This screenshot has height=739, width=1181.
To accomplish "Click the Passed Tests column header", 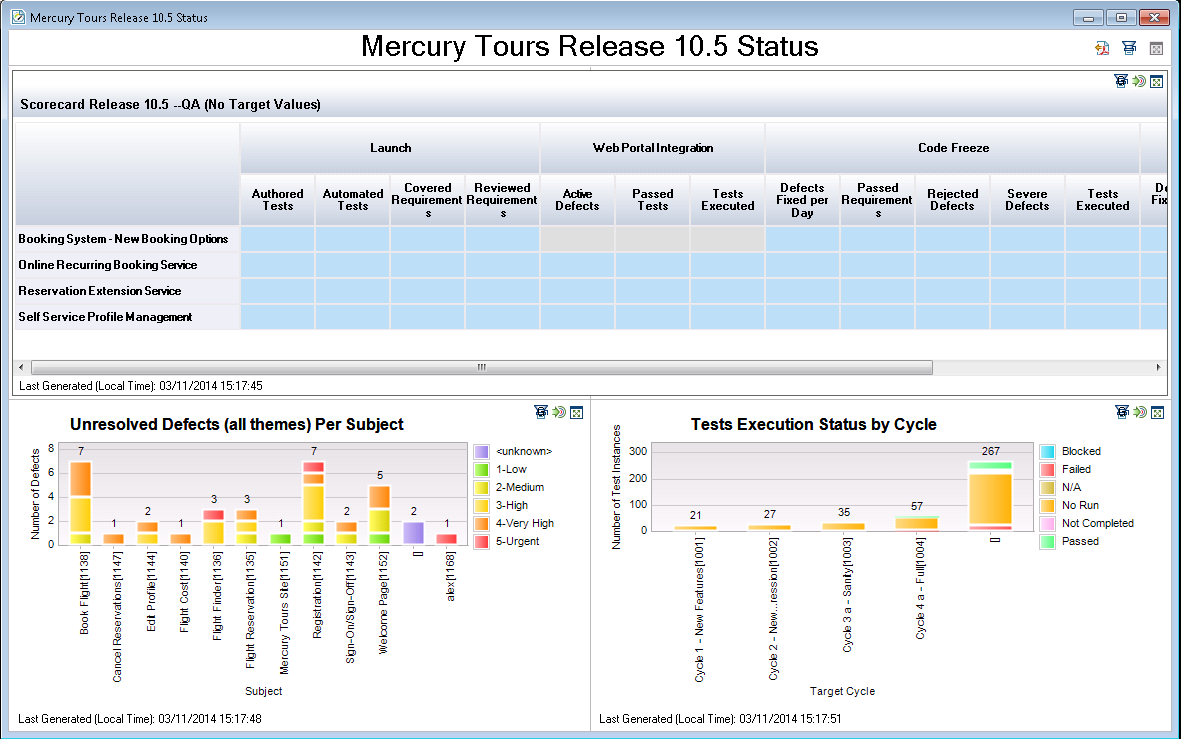I will pos(652,200).
